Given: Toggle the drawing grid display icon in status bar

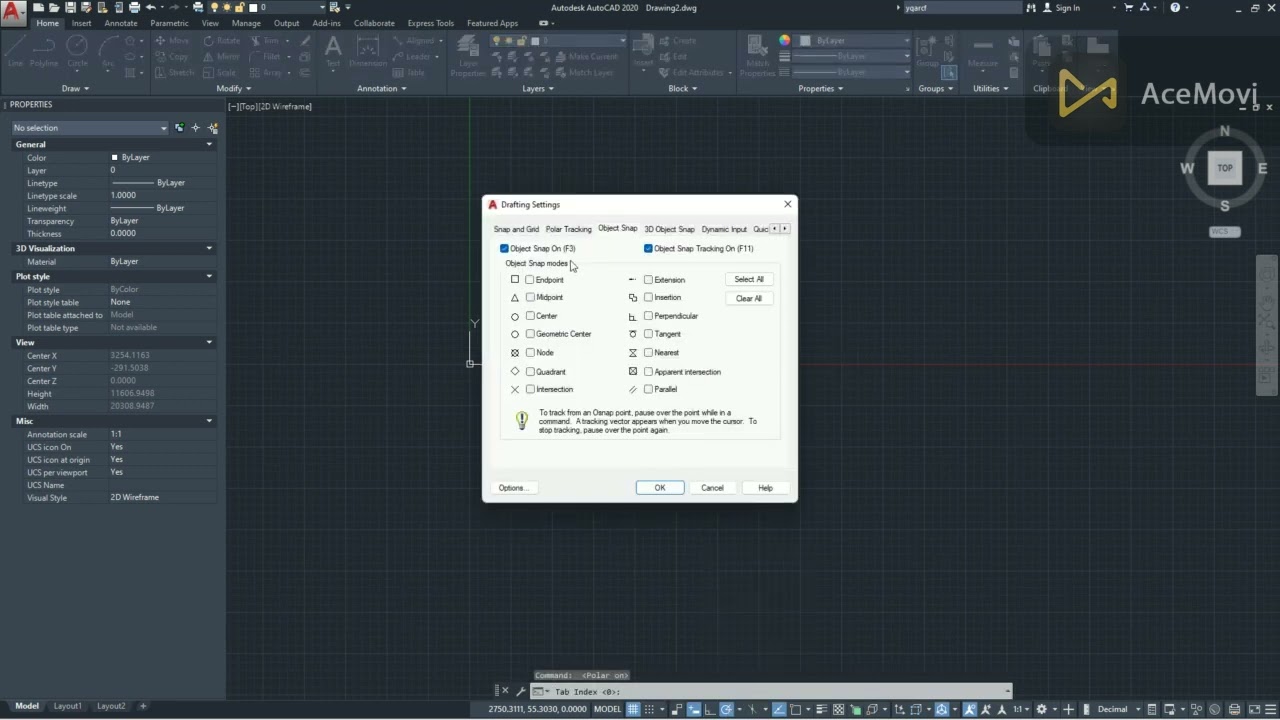Looking at the screenshot, I should pyautogui.click(x=633, y=709).
